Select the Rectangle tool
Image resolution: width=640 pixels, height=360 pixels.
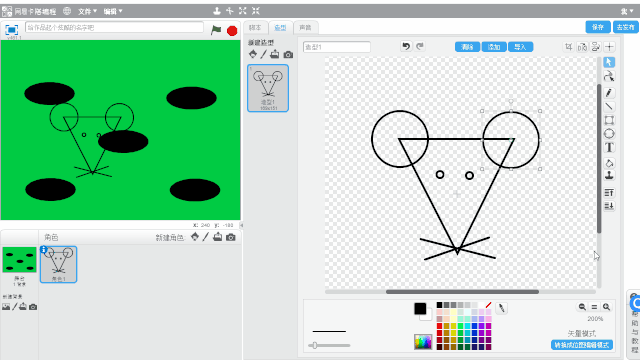click(609, 120)
